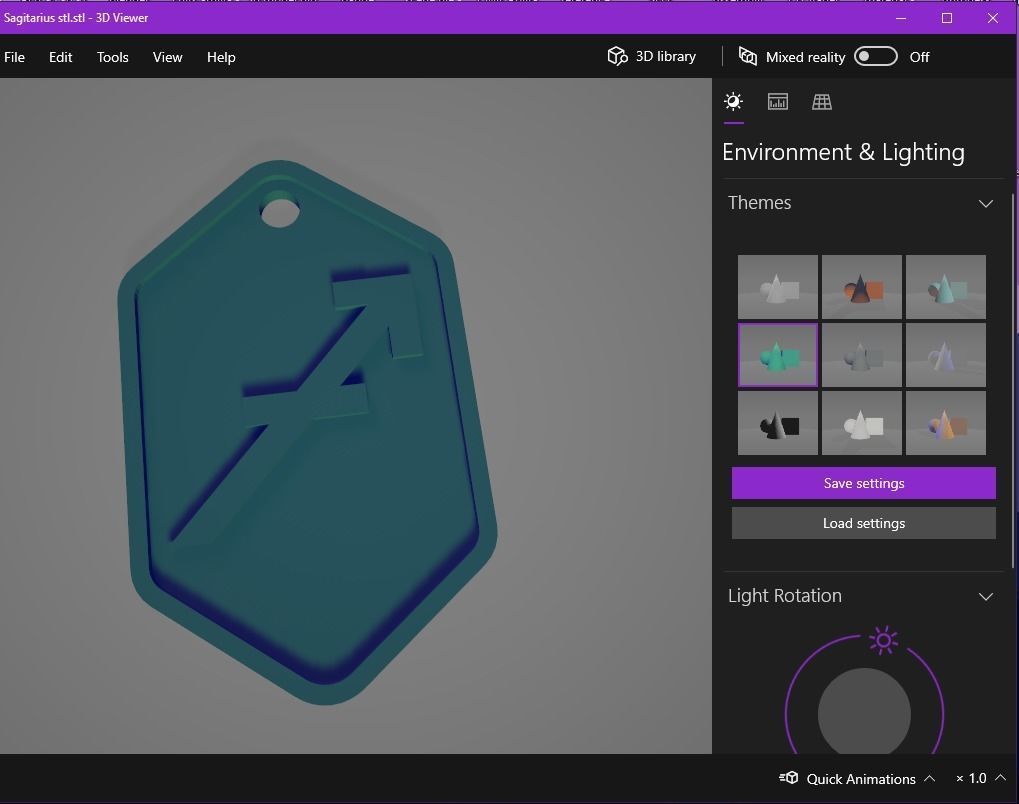Select the faint lavender theme thumbnail
This screenshot has width=1019, height=804.
click(946, 355)
